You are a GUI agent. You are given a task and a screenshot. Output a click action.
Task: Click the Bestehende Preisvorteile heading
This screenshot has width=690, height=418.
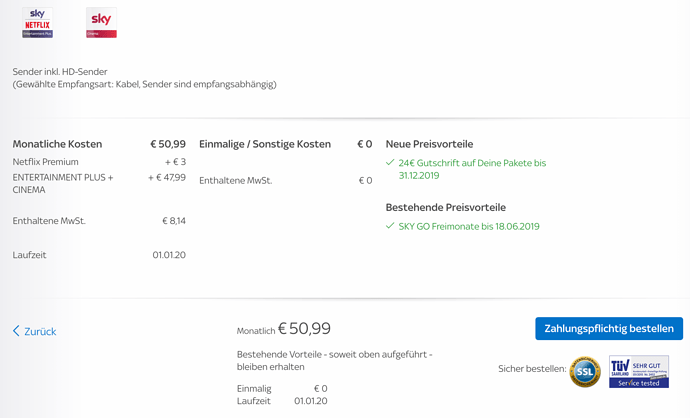[x=446, y=207]
